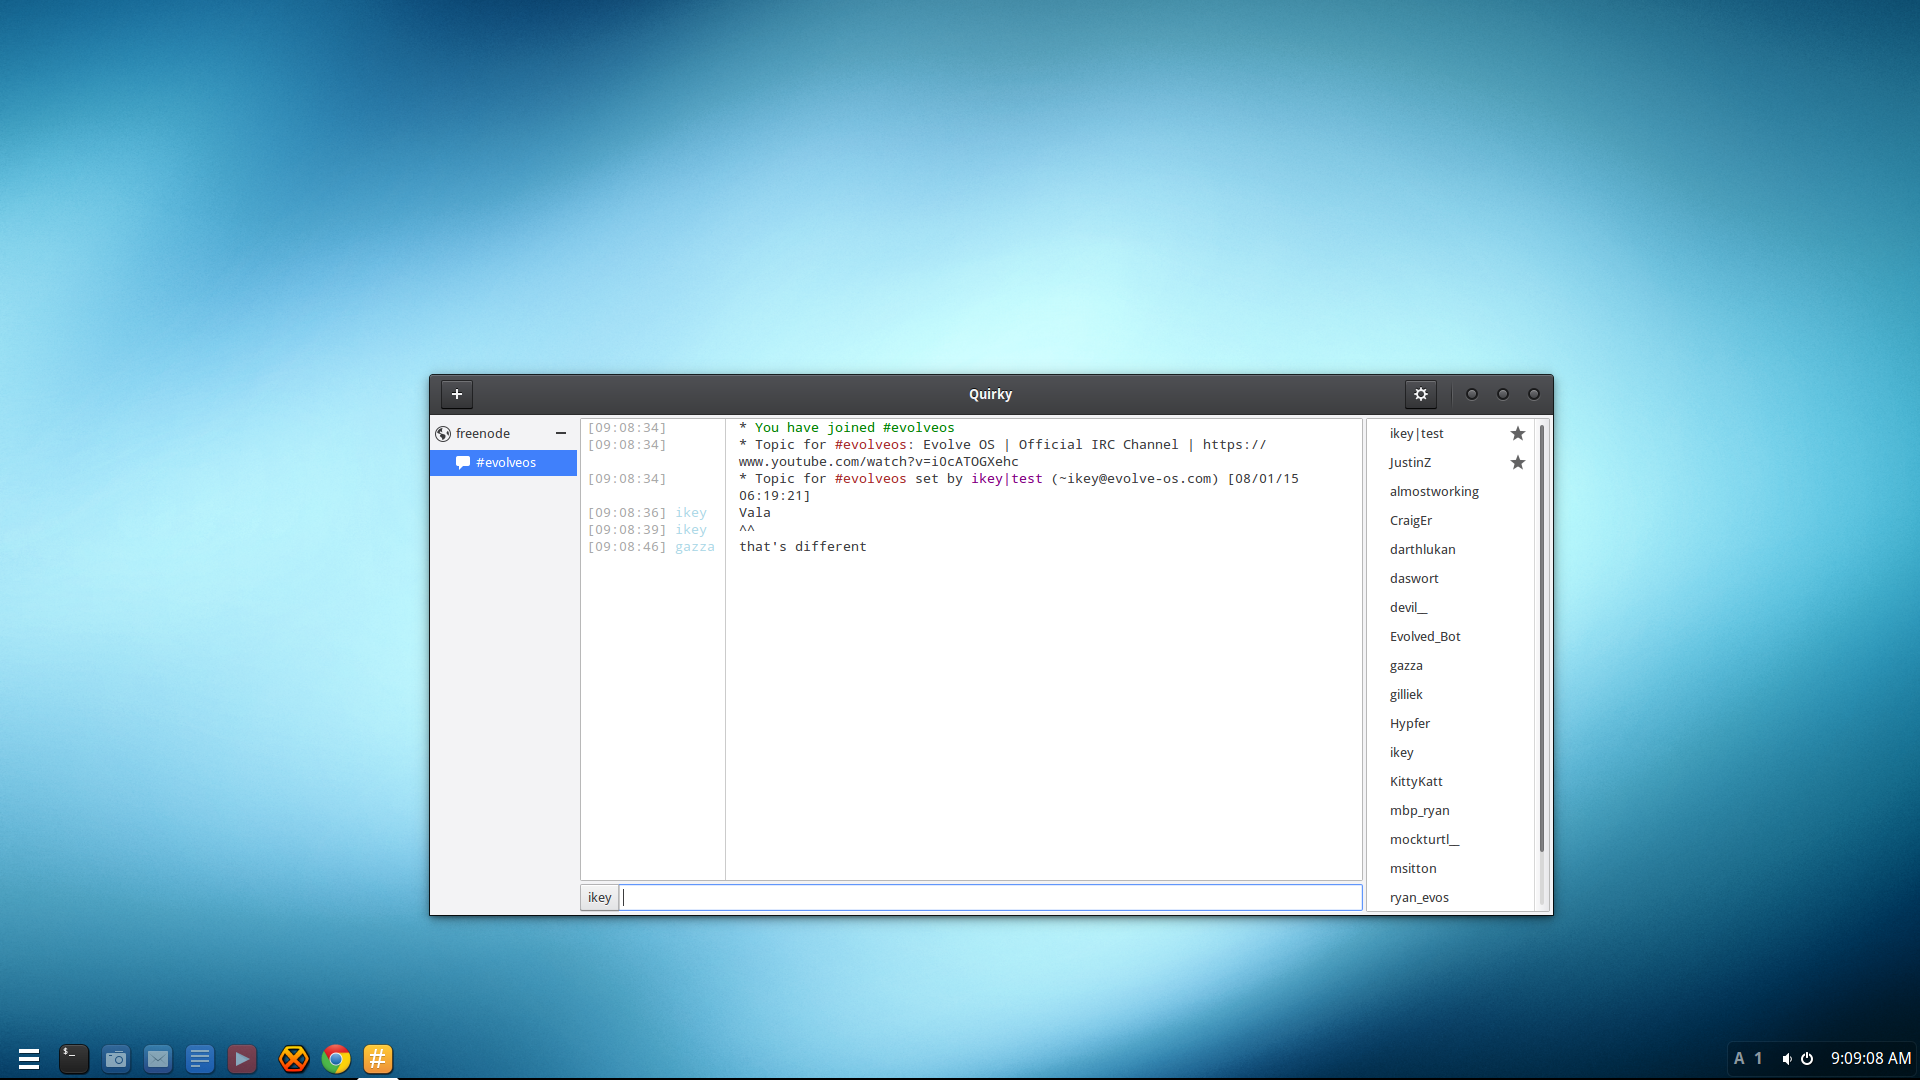
Task: Launch the terminal from the panel
Action: click(x=74, y=1058)
